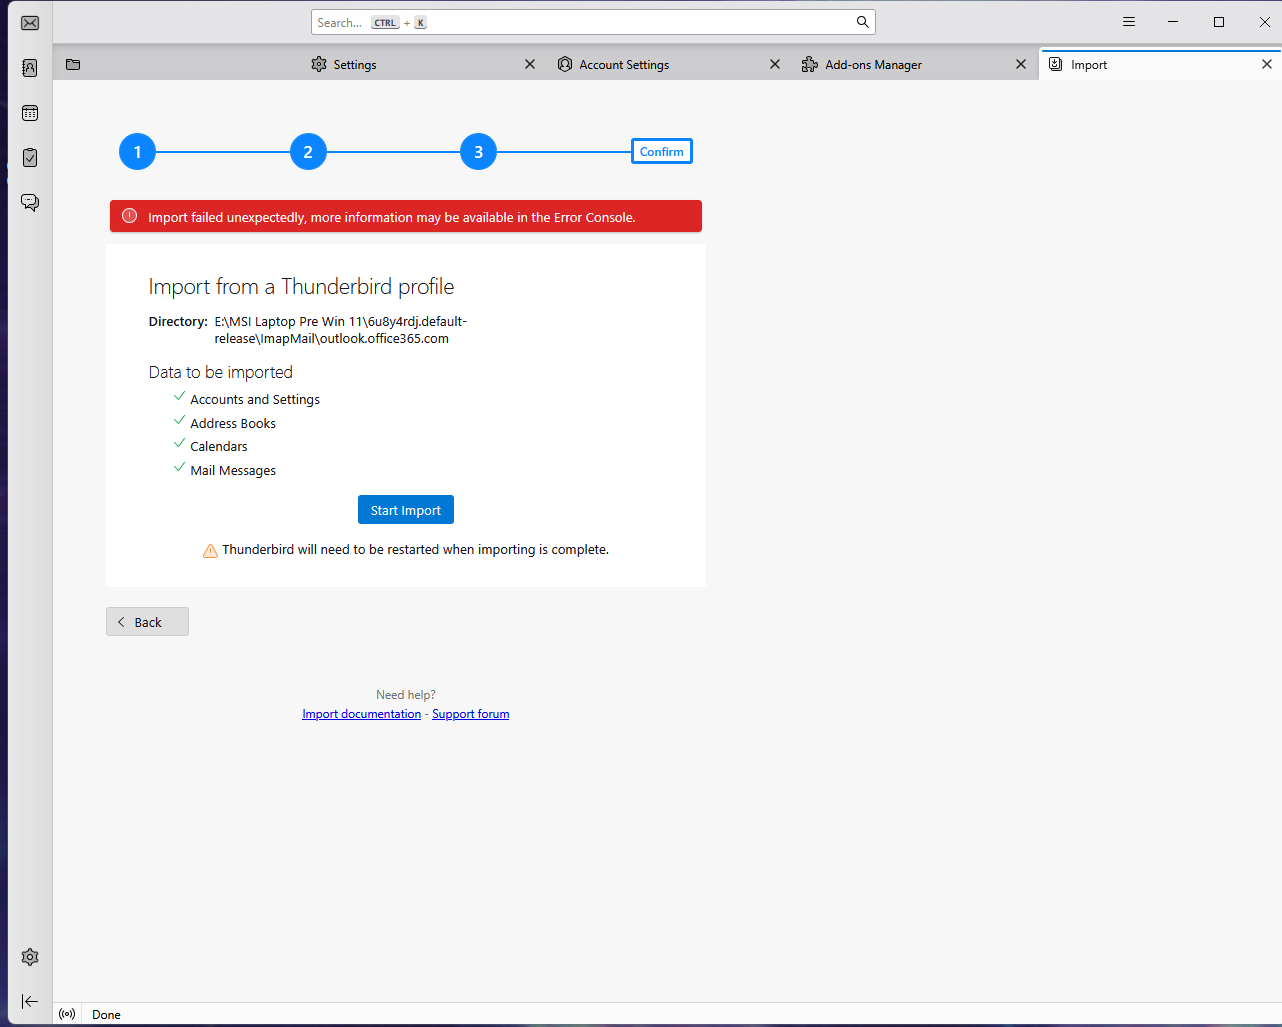The height and width of the screenshot is (1027, 1282).
Task: Click the online status icon in status bar
Action: click(67, 1014)
